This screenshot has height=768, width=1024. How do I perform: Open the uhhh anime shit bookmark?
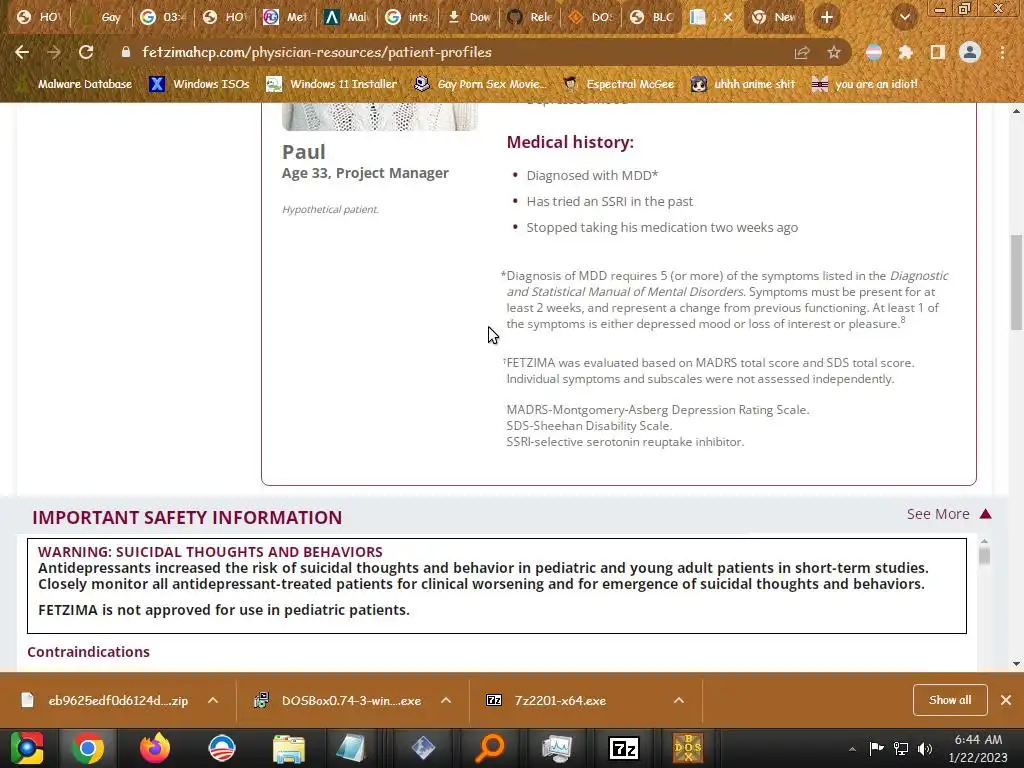point(743,84)
